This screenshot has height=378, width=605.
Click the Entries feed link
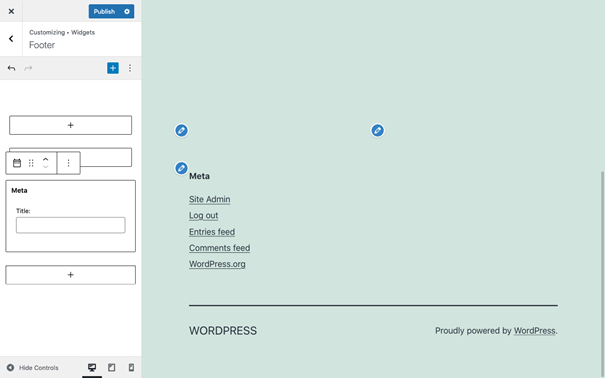(212, 232)
